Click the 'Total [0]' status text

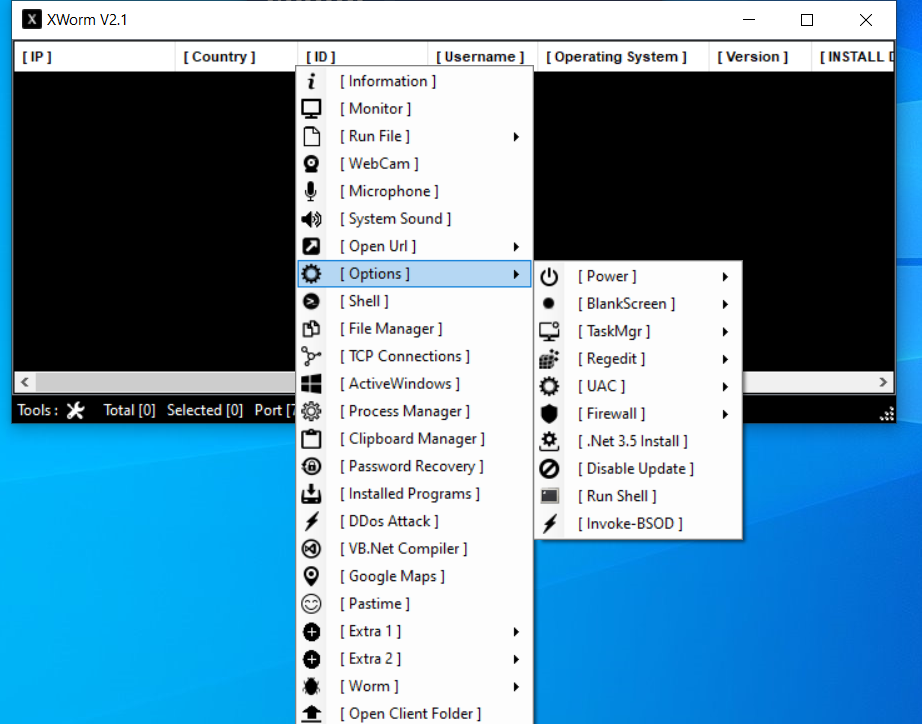coord(129,410)
